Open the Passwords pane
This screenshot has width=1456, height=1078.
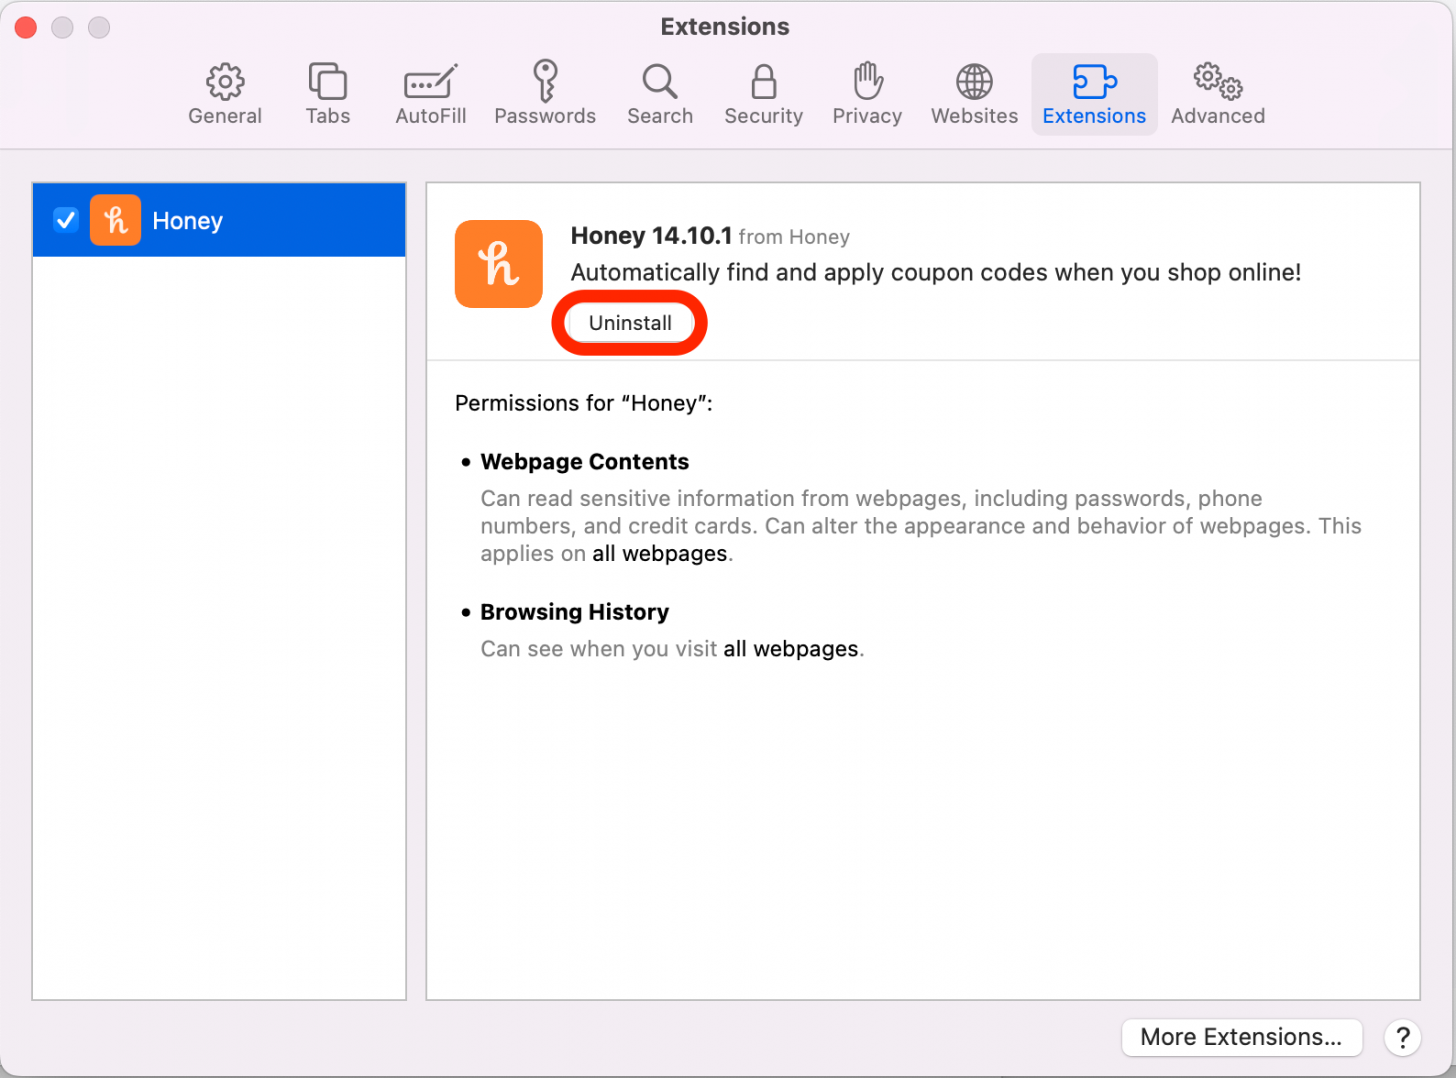tap(545, 94)
